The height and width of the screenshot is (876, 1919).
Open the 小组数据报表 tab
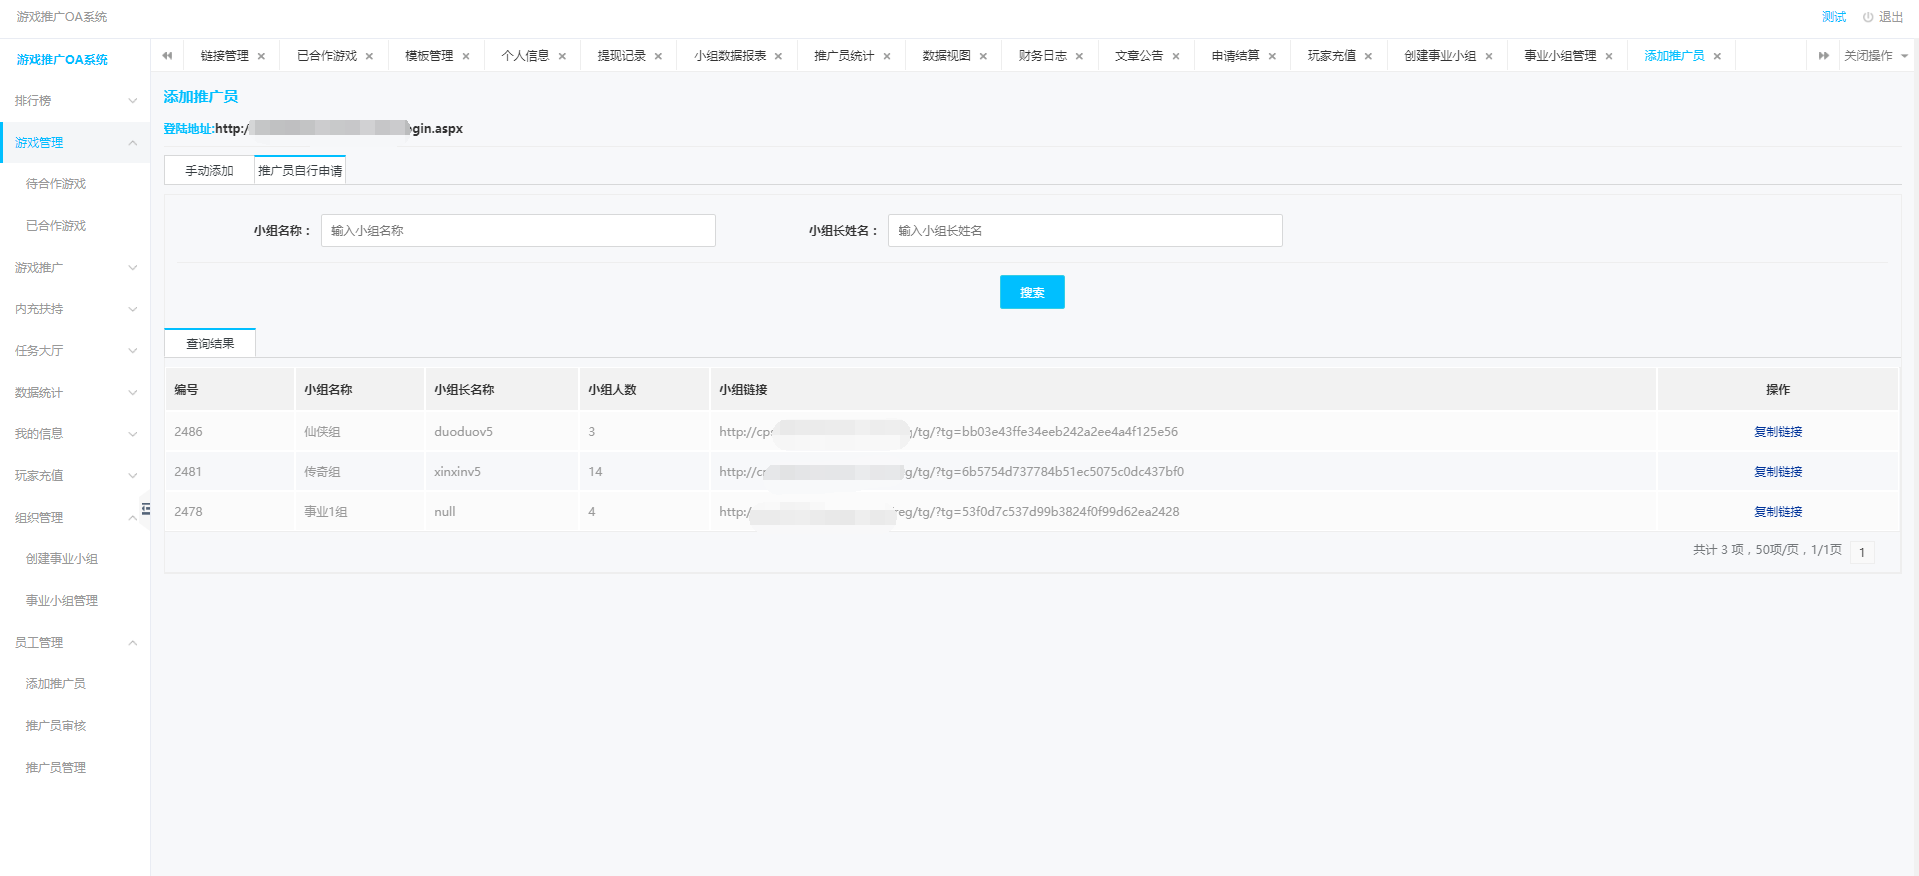point(730,56)
